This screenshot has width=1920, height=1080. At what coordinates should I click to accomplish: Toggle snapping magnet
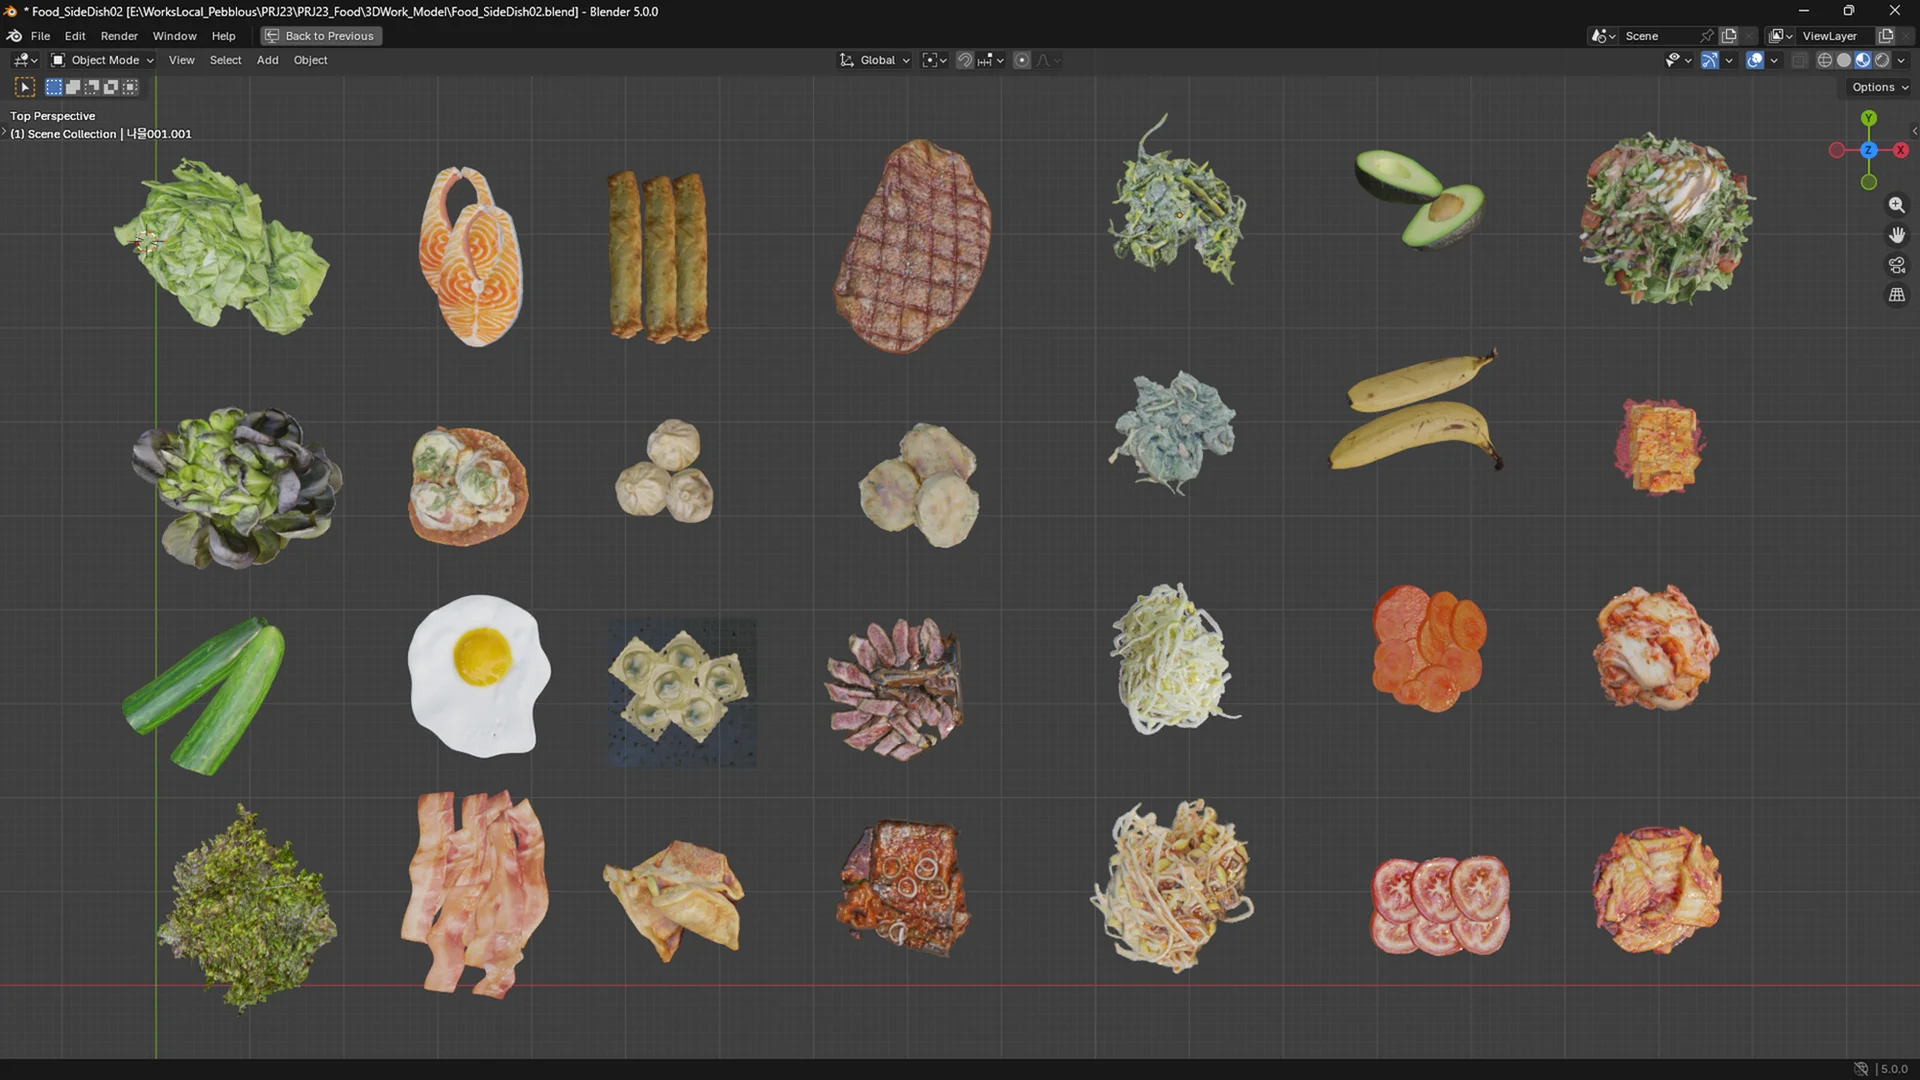[x=964, y=60]
